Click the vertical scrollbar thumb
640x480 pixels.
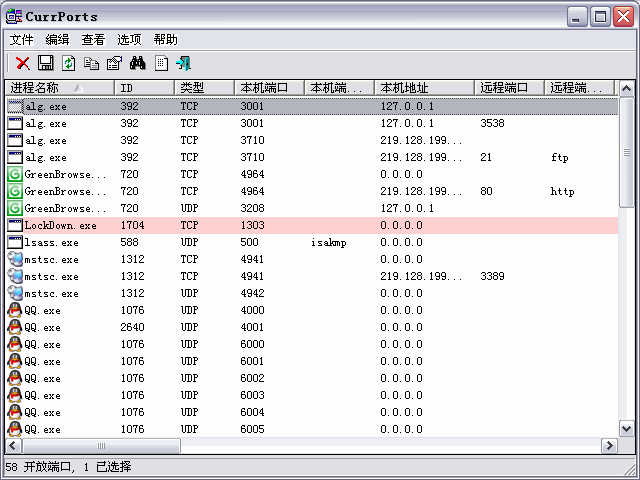pos(627,152)
